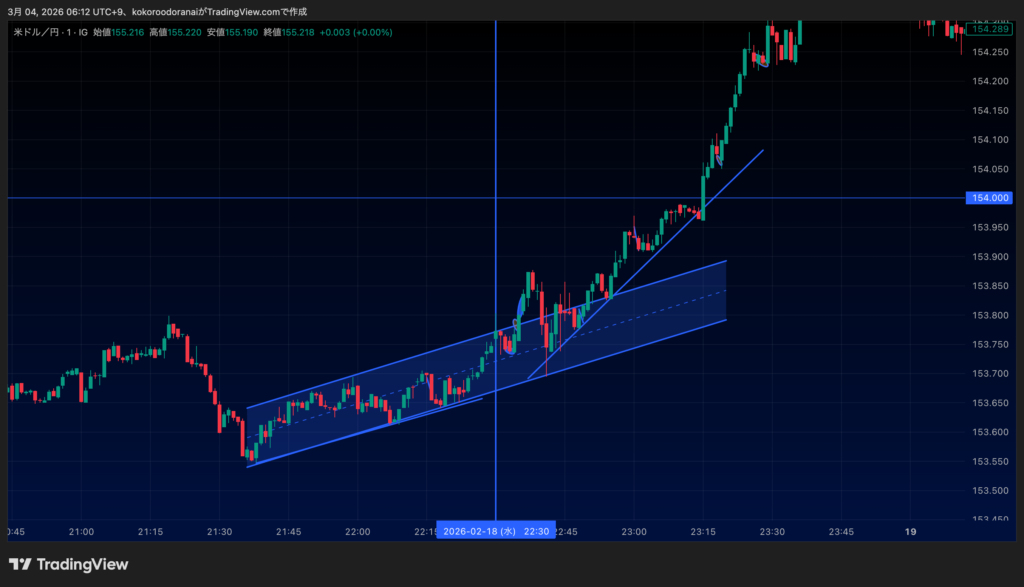1024x587 pixels.
Task: Click the 始値 155.216 open value in legend
Action: coord(118,33)
